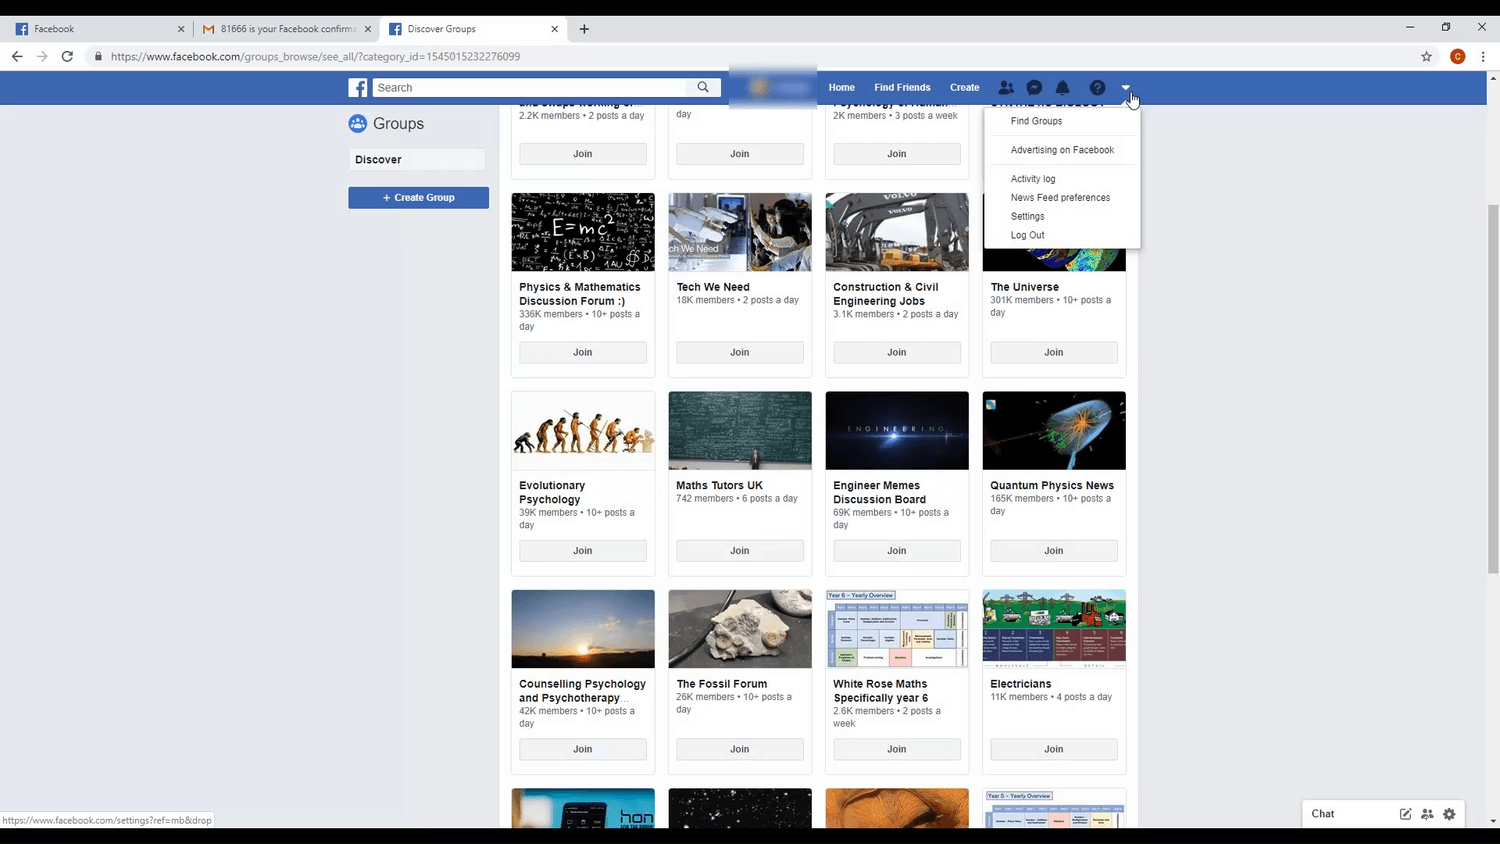Join Evolutionary Psychology group
Screen dimensions: 1500x844
583,551
